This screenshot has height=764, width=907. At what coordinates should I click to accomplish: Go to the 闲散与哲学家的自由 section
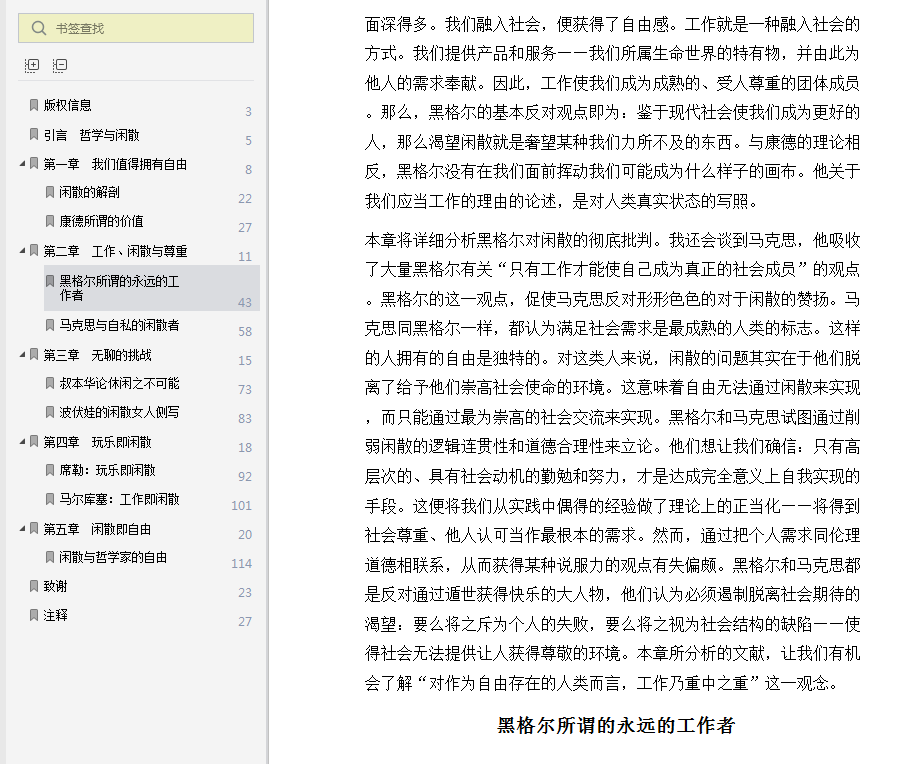point(113,557)
